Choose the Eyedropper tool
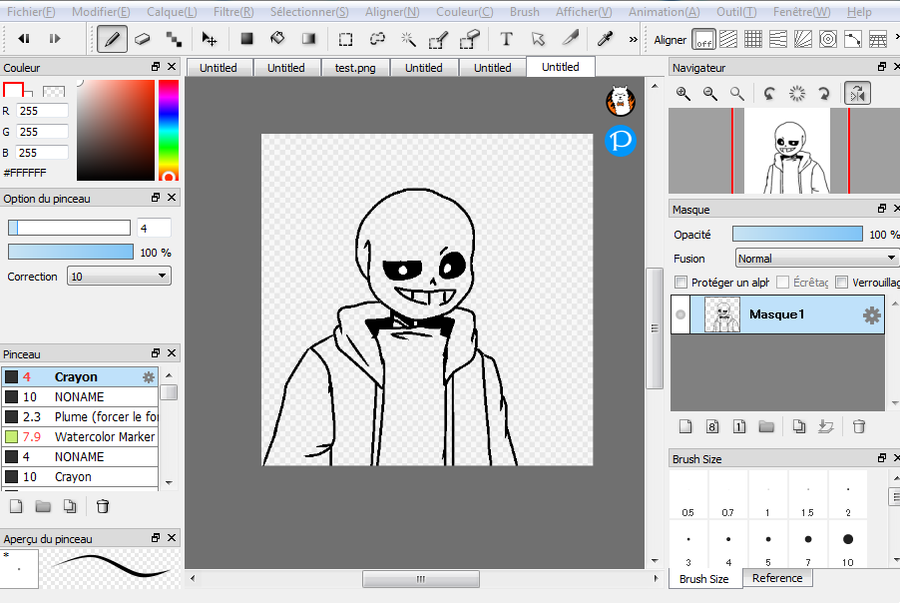Screen dimensions: 900x603 click(x=604, y=39)
